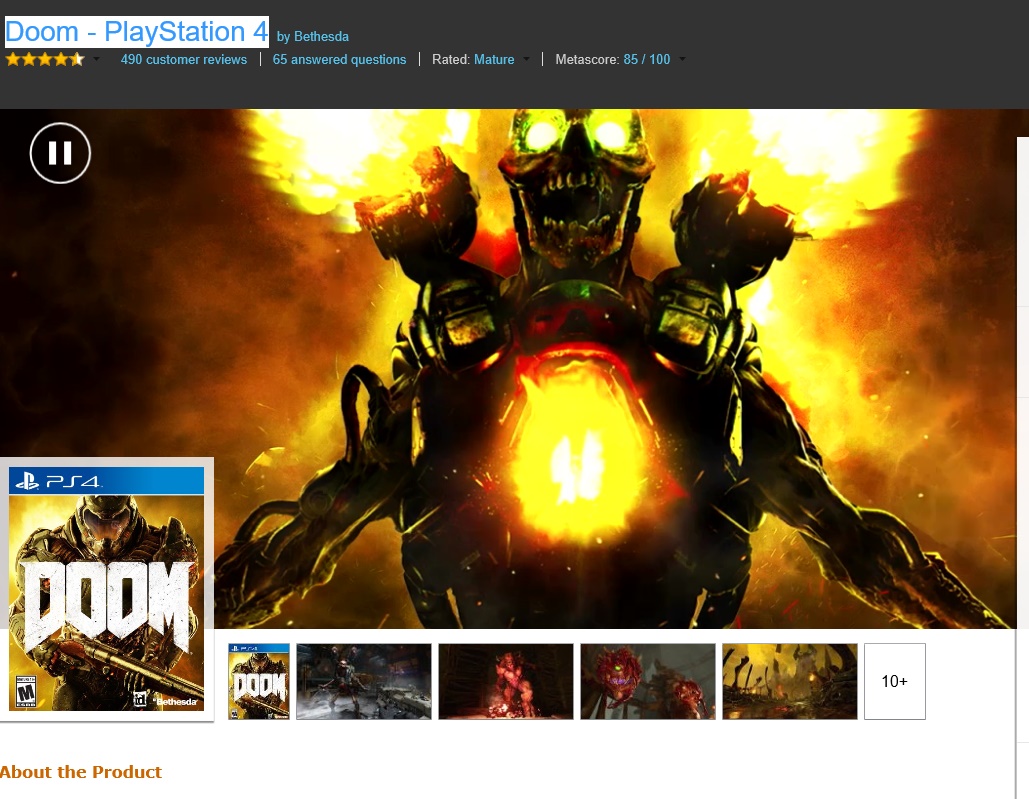Click the gold star rating icons
The image size is (1029, 799).
(x=45, y=60)
